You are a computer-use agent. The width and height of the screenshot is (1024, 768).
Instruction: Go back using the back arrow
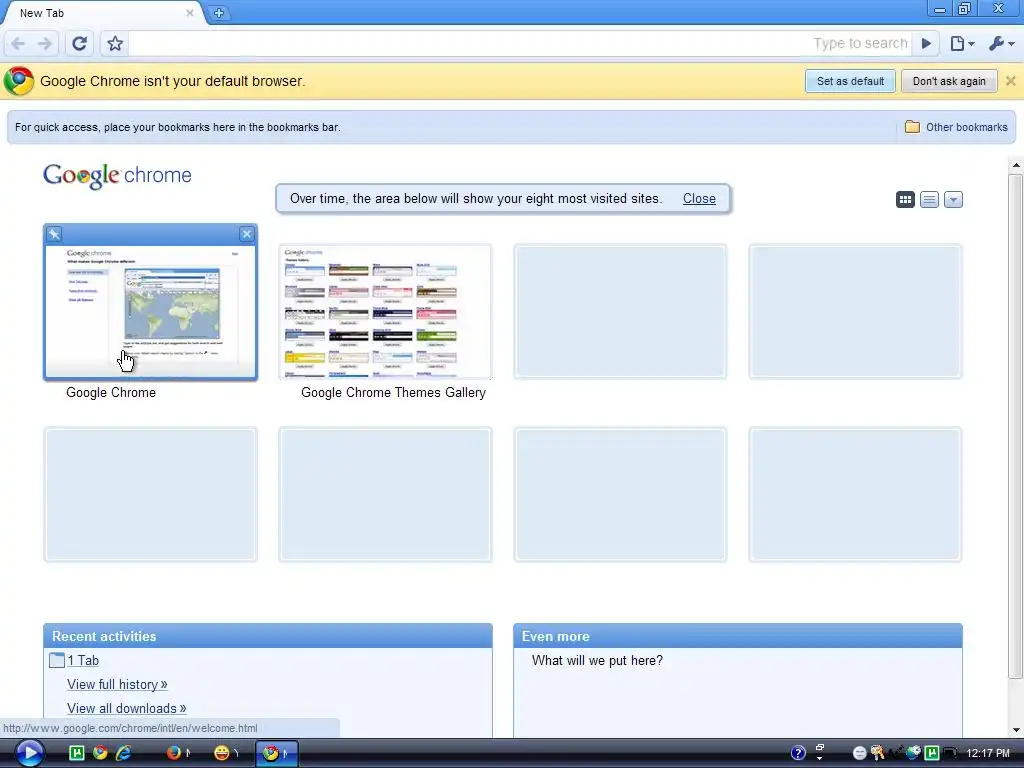pos(18,44)
